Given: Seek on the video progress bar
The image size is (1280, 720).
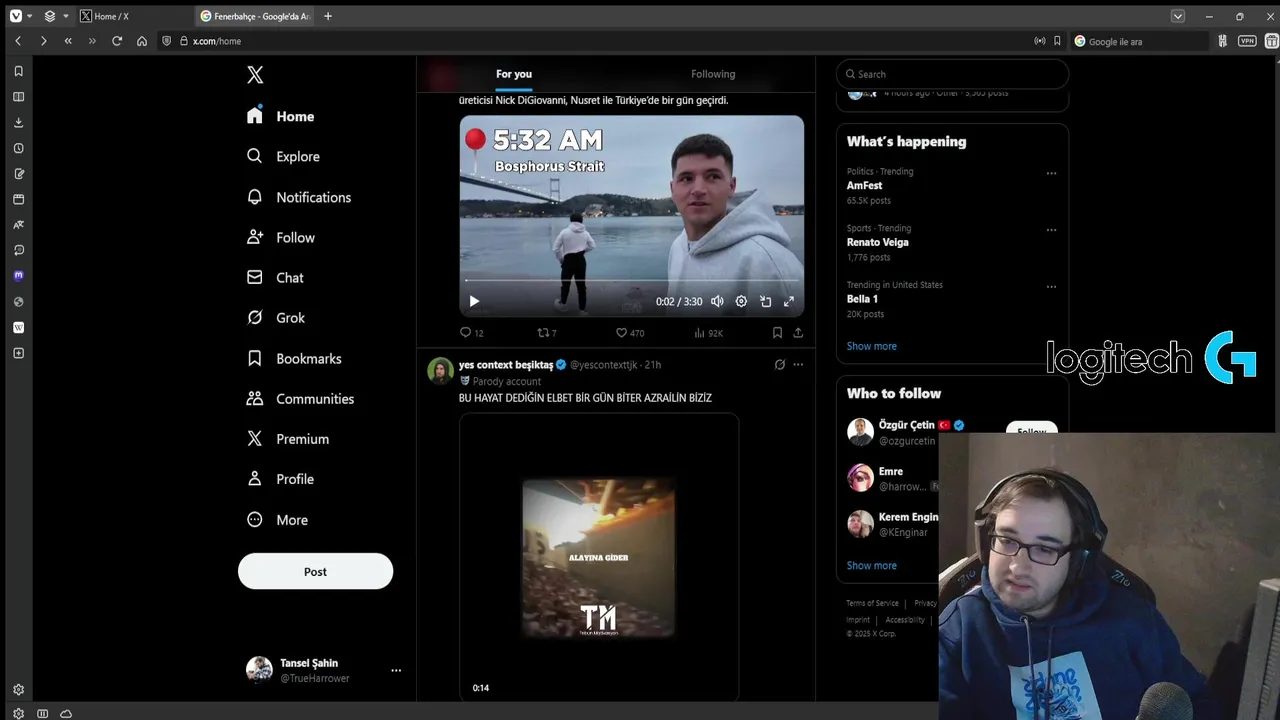Looking at the screenshot, I should pyautogui.click(x=632, y=281).
